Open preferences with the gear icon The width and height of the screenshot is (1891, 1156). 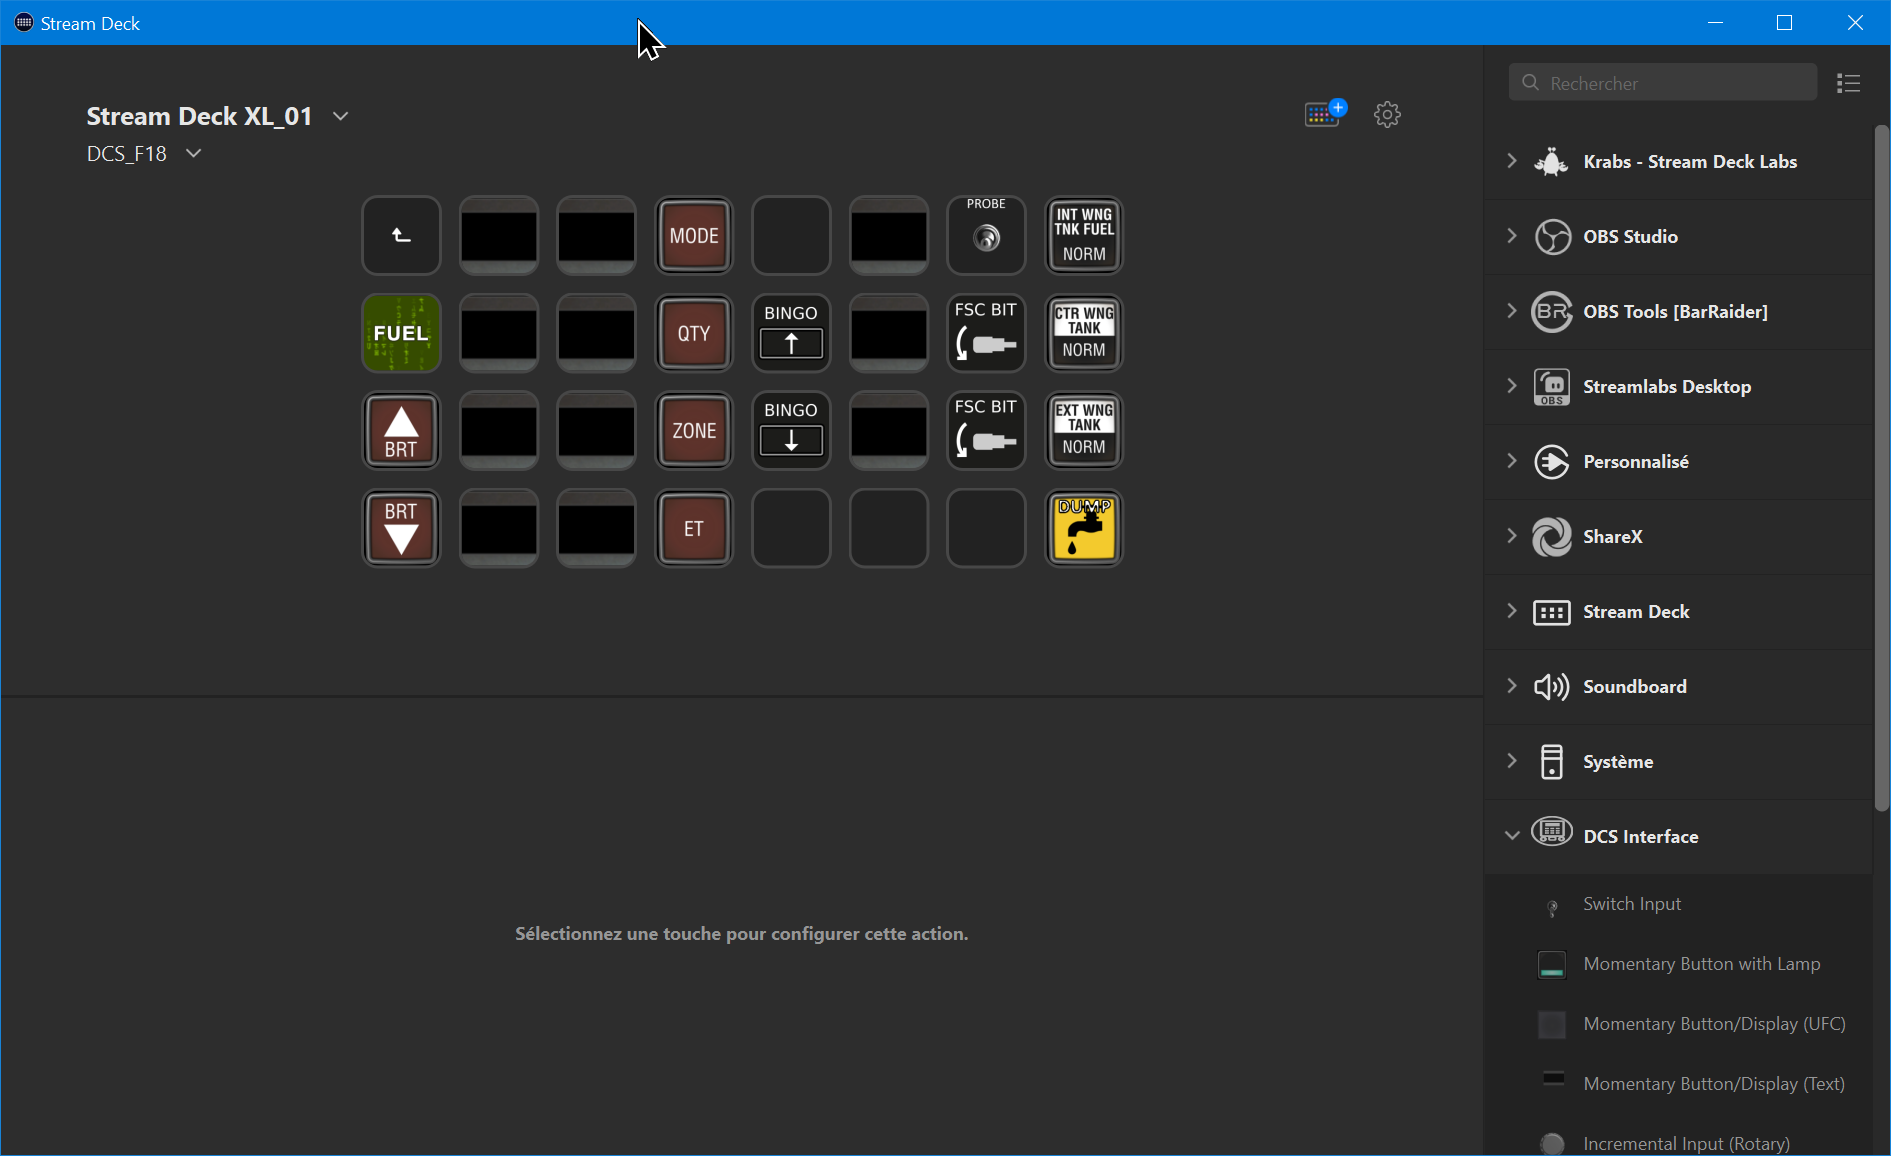pyautogui.click(x=1387, y=114)
